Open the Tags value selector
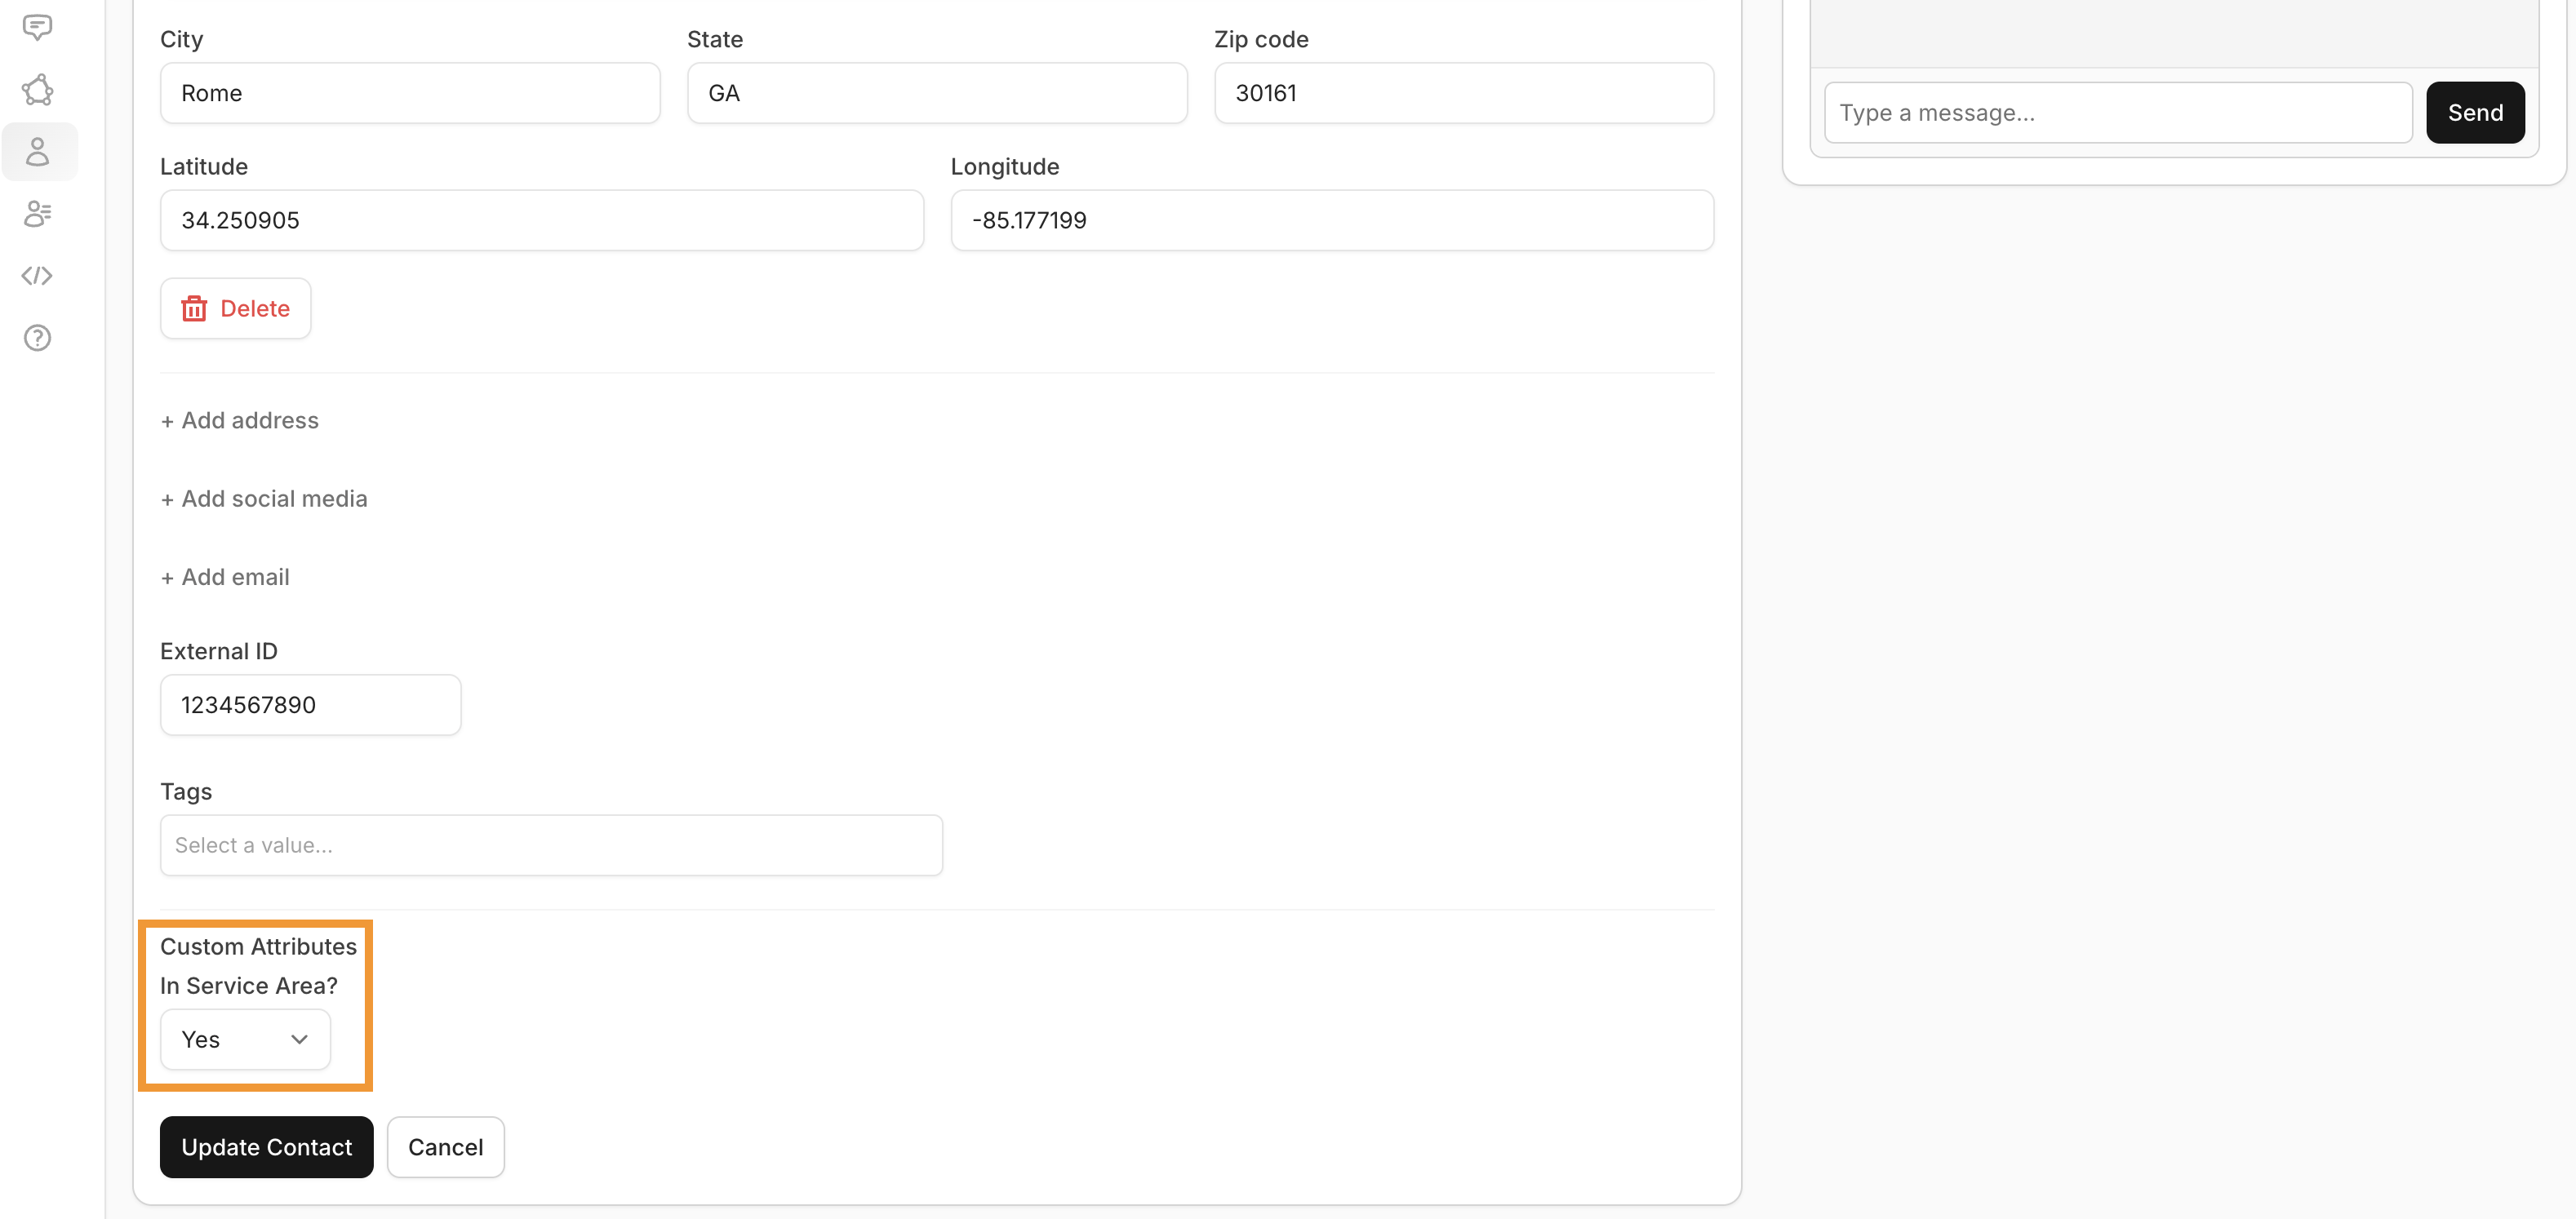This screenshot has height=1219, width=2576. 551,845
